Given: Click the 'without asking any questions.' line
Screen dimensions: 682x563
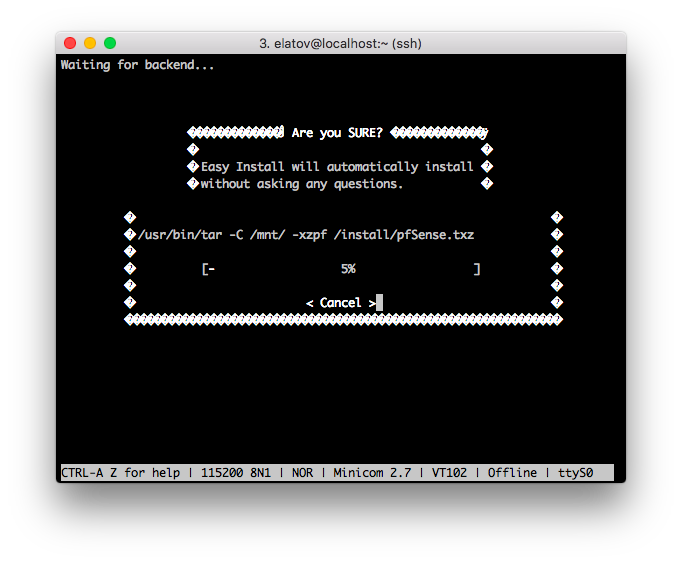Looking at the screenshot, I should tap(301, 184).
